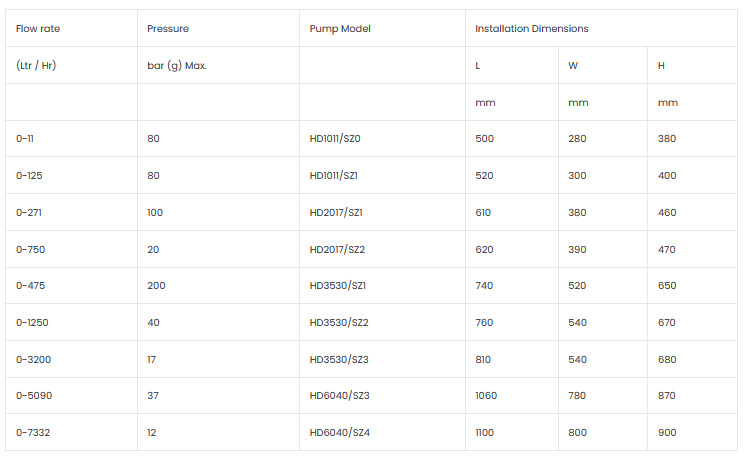Select the HD2017/SZ1 model cell
Screen dimensions: 751x464
(336, 213)
